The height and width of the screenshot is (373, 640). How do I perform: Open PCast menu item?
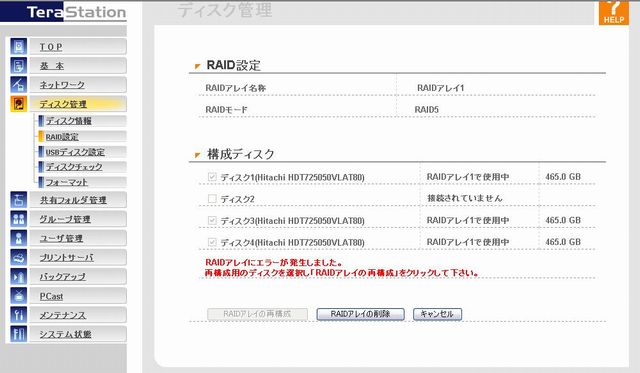tap(78, 295)
